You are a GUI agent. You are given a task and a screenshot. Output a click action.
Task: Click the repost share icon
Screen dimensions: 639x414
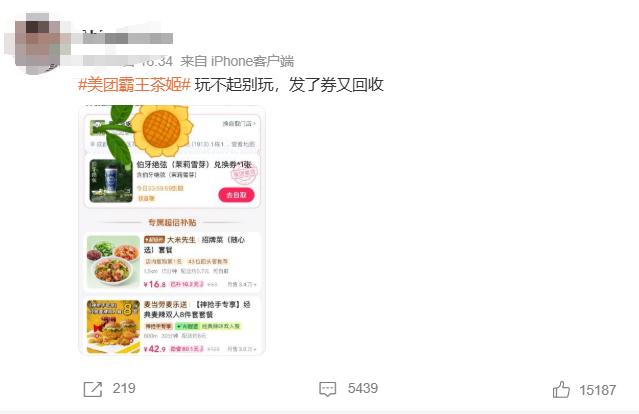(x=93, y=389)
